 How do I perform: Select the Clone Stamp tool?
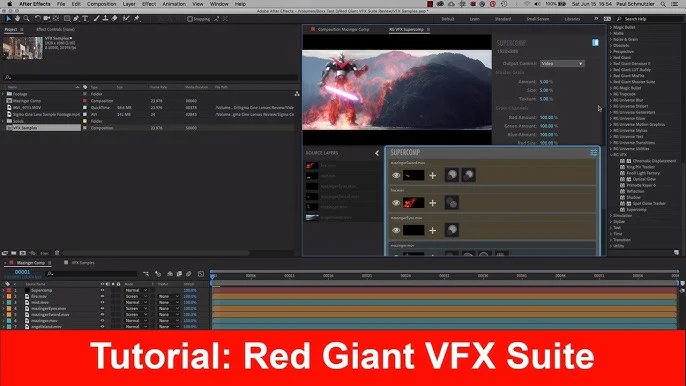(105, 19)
